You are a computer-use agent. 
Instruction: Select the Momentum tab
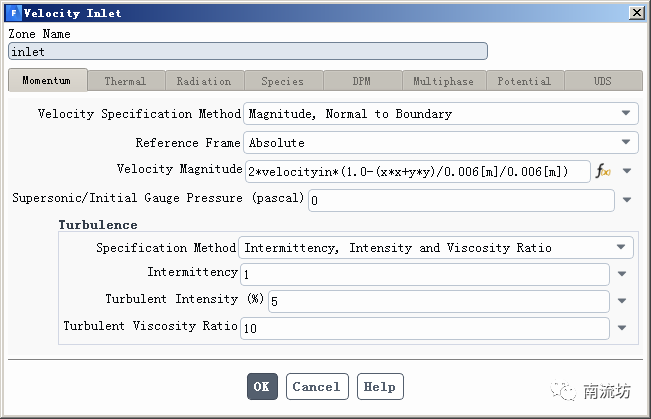tap(47, 81)
